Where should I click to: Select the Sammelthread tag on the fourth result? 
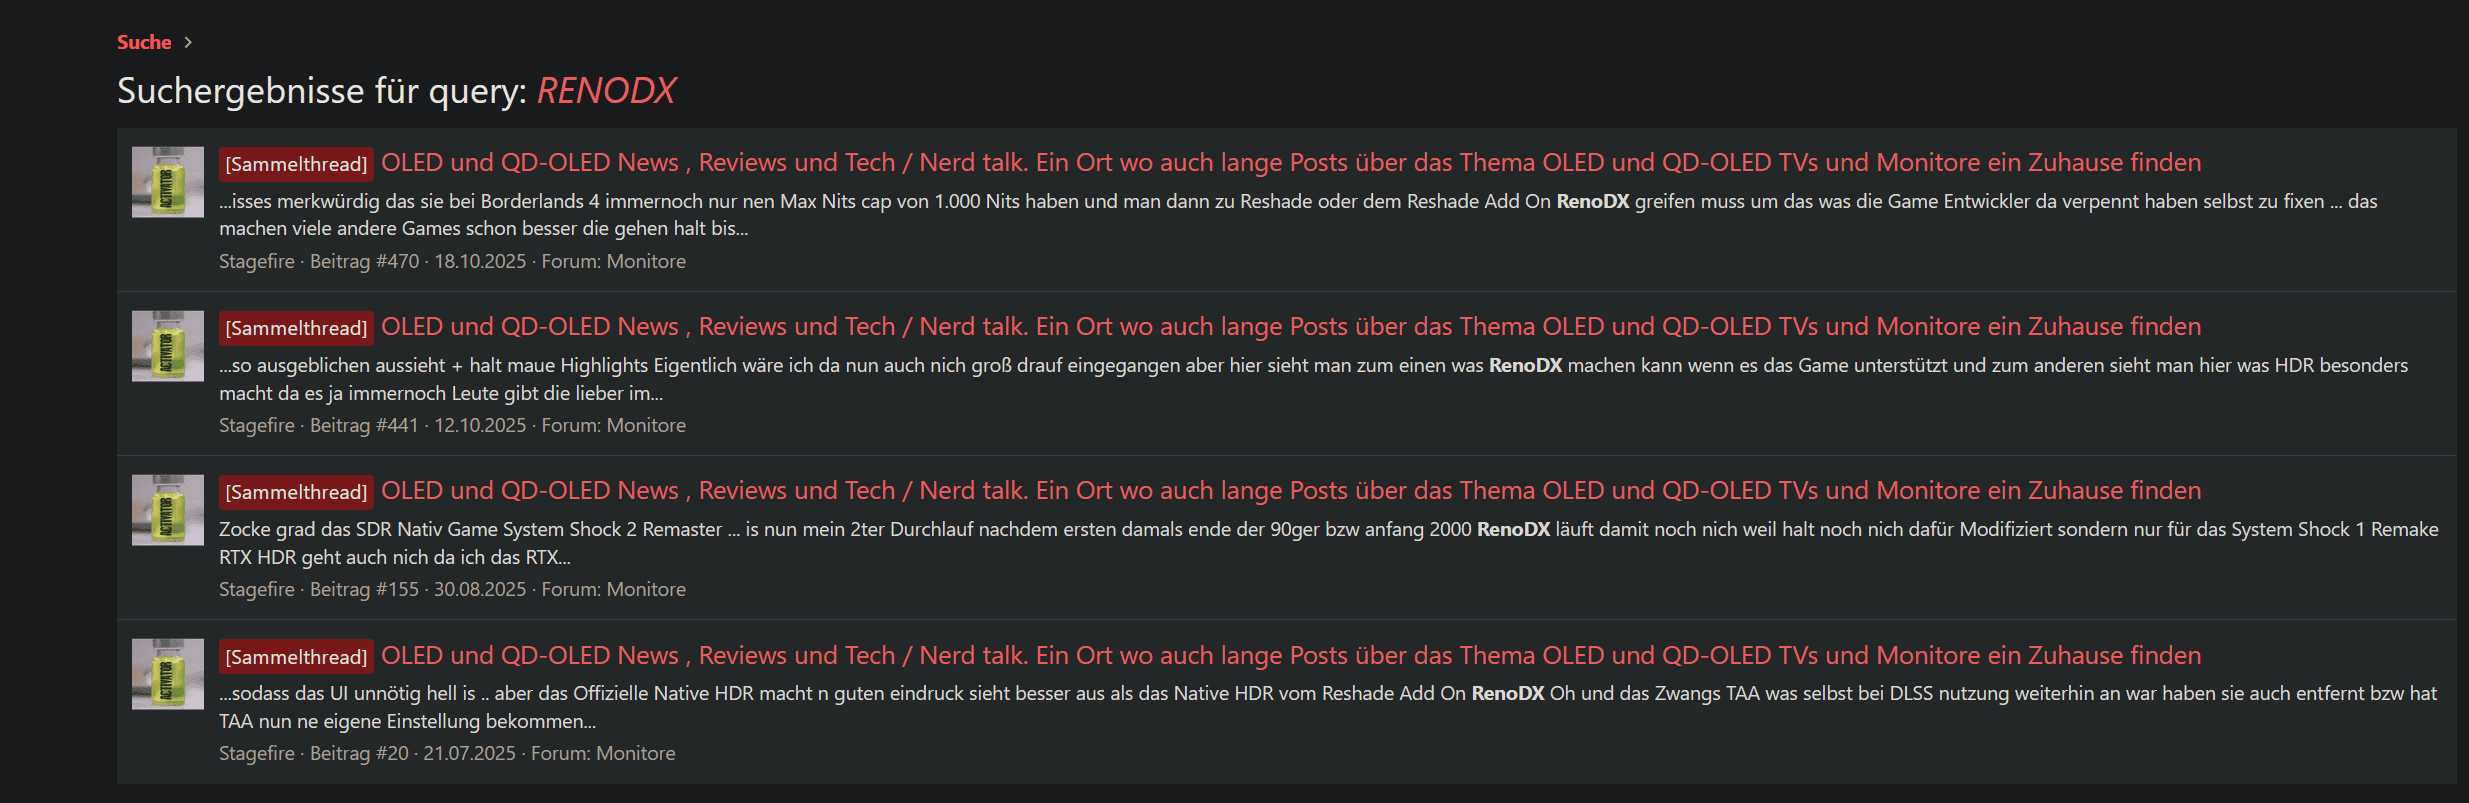click(x=295, y=655)
